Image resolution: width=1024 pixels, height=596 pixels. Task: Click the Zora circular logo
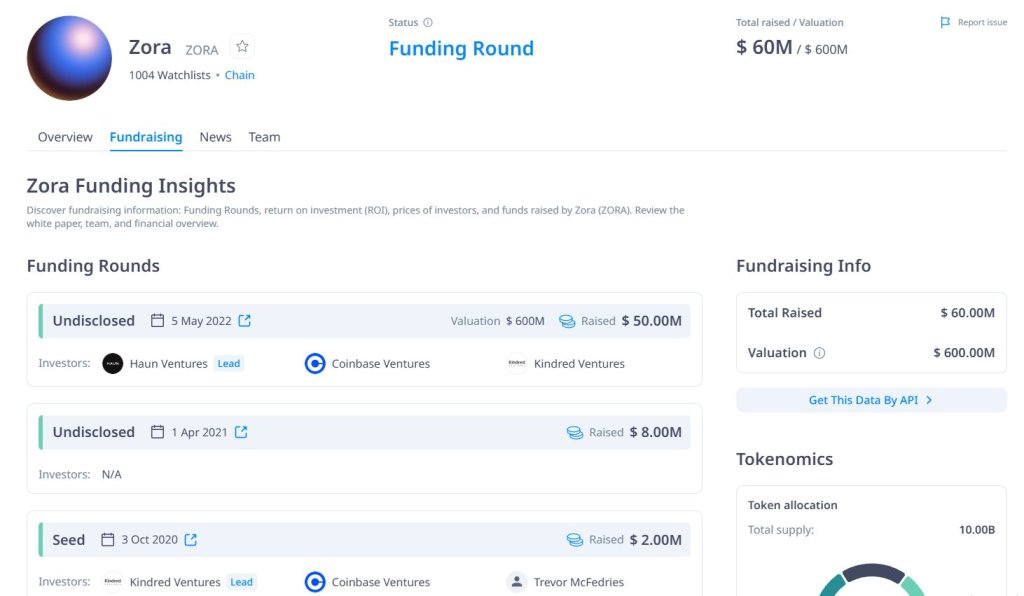click(x=69, y=58)
